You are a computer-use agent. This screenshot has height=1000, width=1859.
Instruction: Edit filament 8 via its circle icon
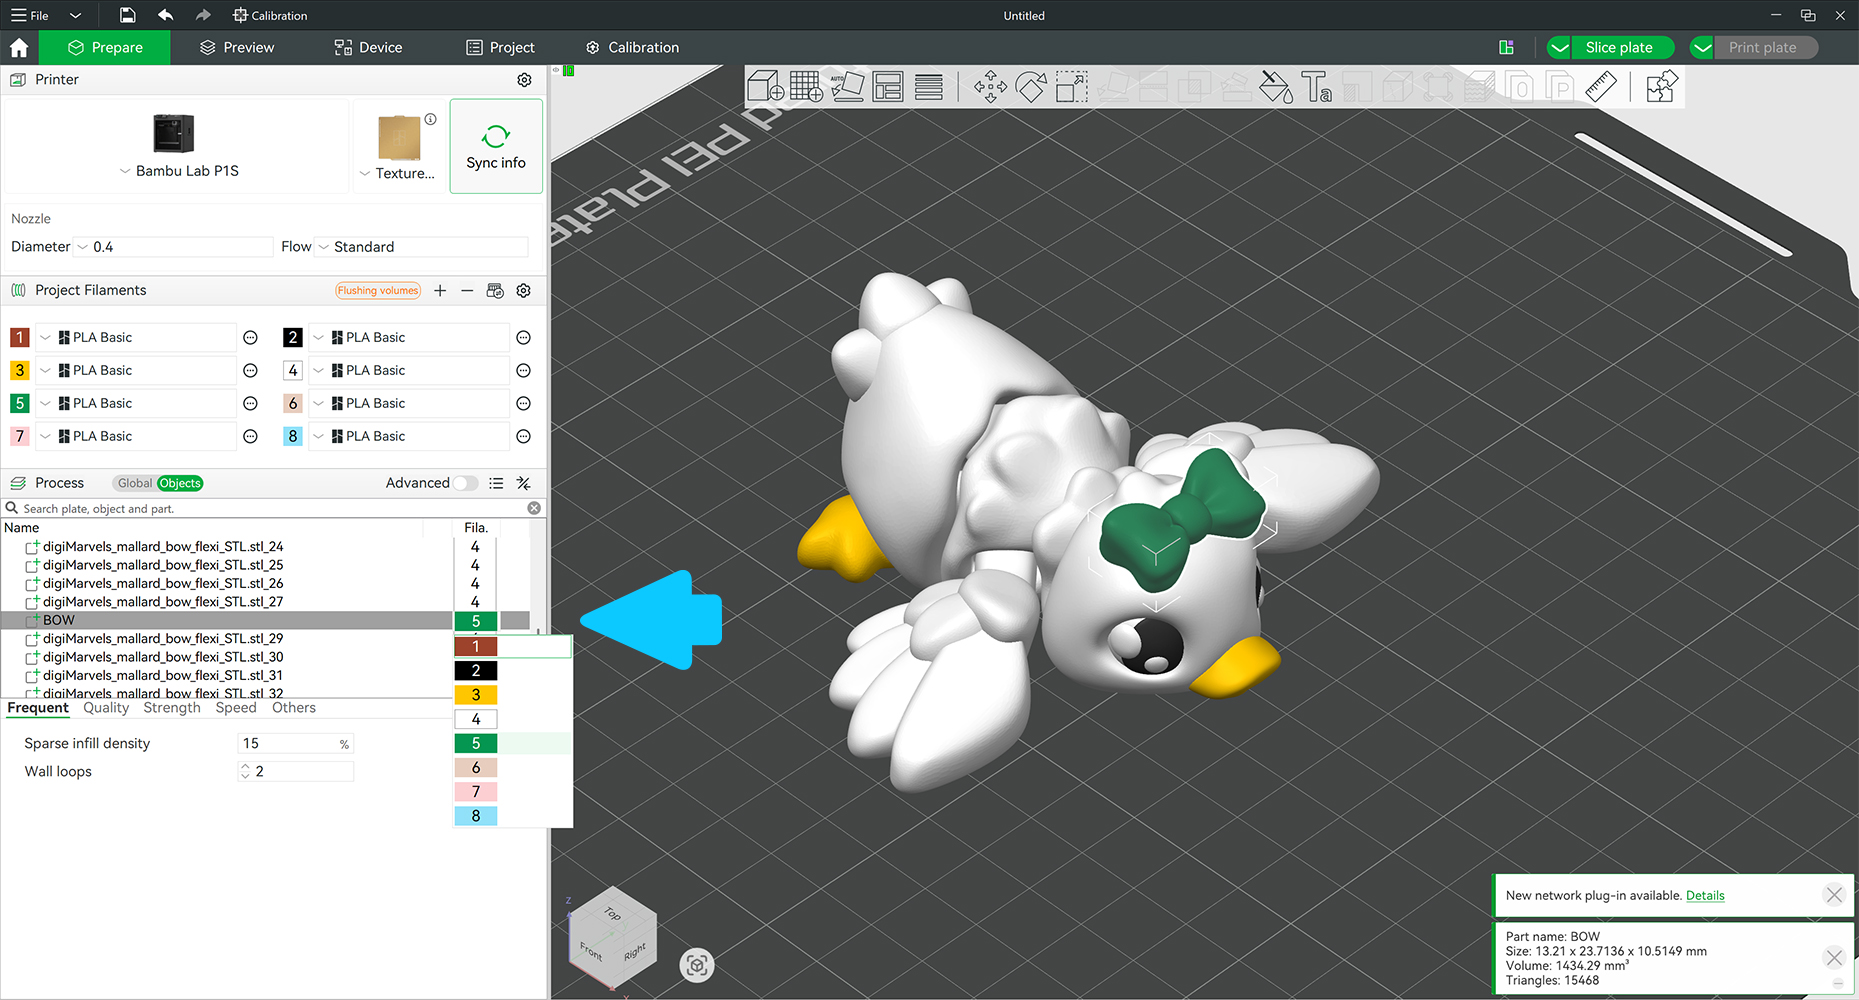point(523,437)
